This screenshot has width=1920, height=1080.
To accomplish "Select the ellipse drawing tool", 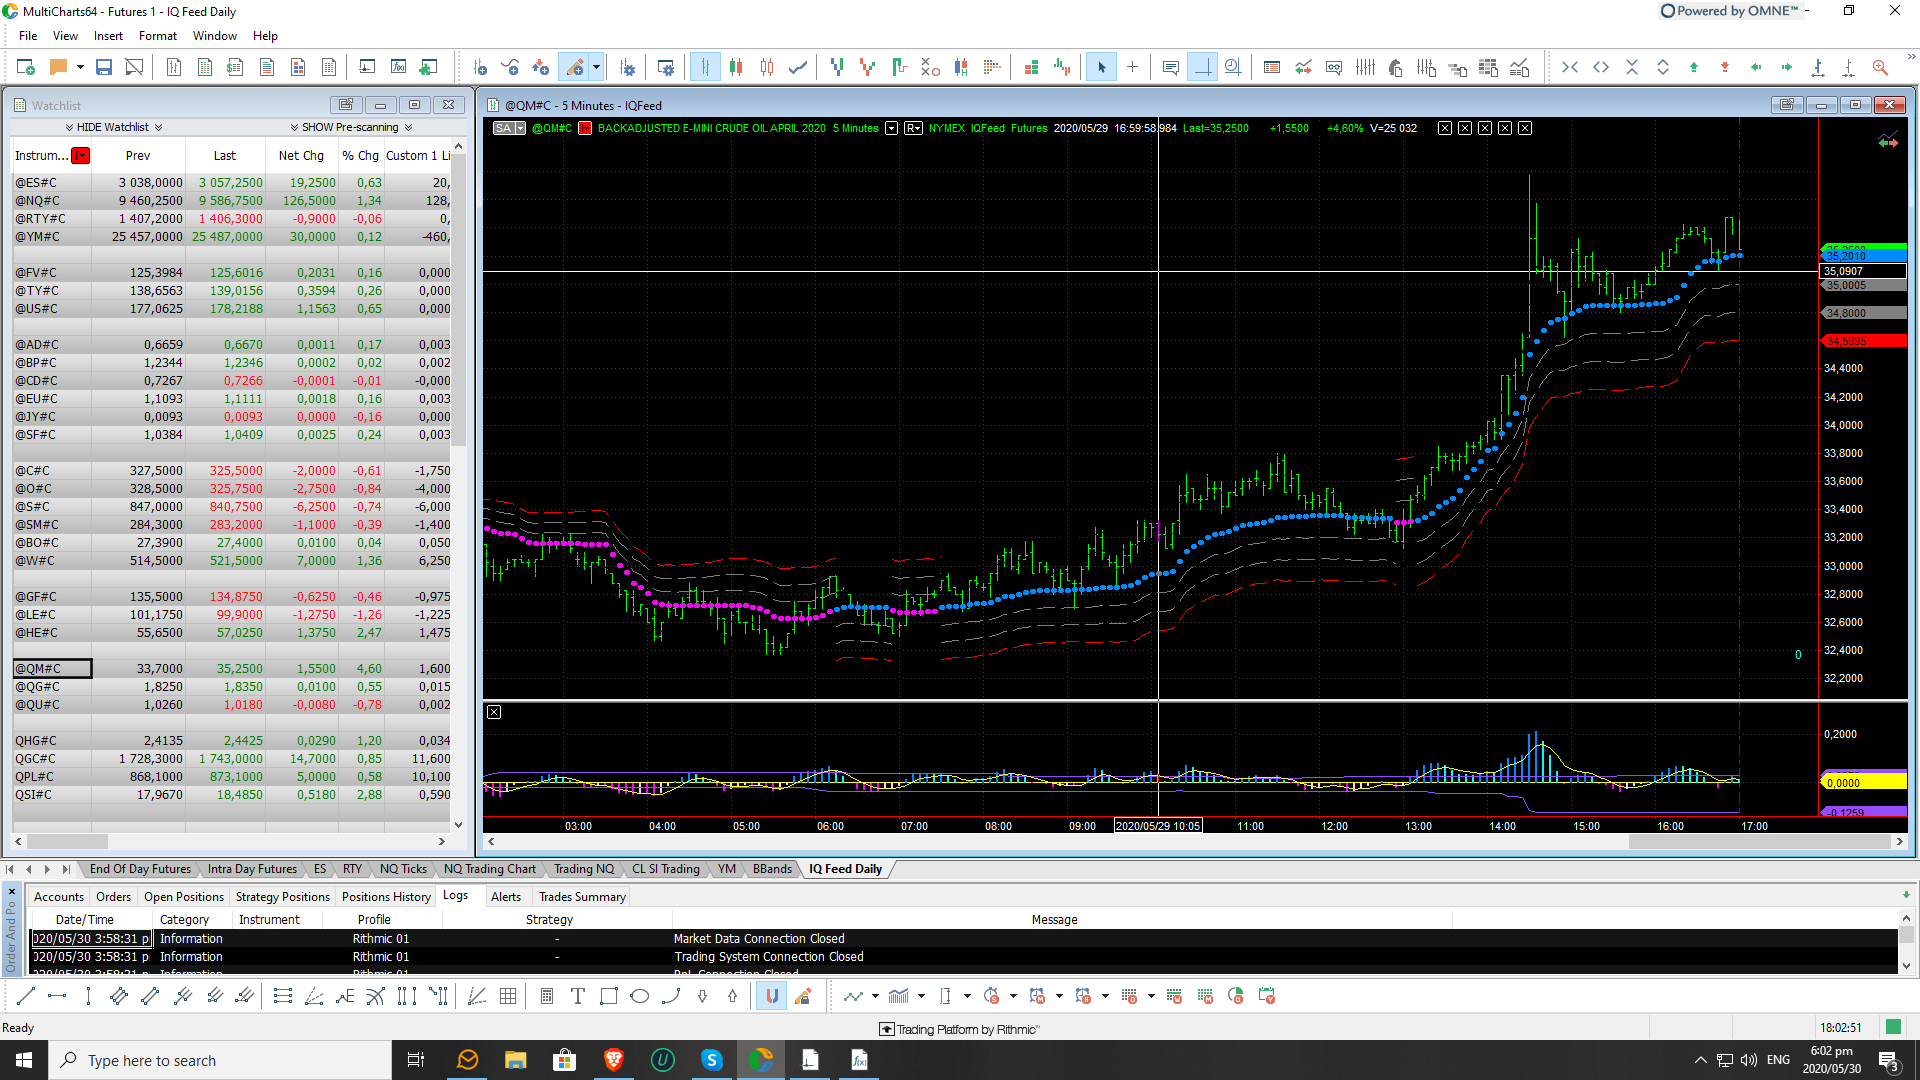I will point(640,996).
